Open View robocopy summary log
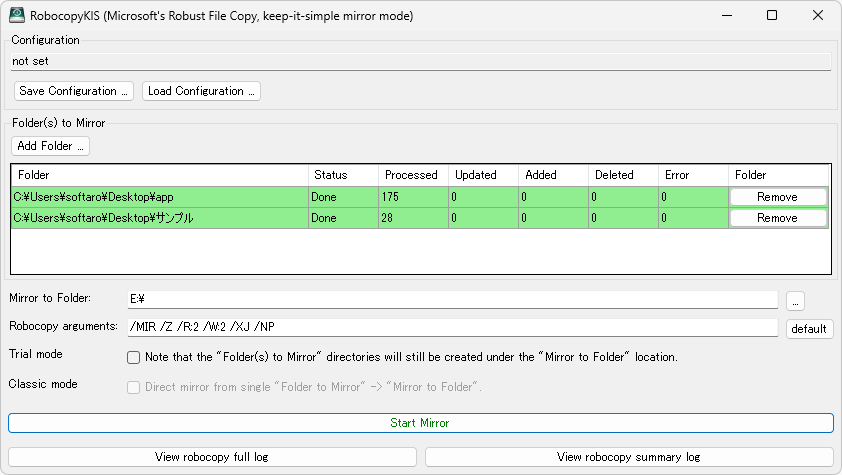 click(x=628, y=457)
